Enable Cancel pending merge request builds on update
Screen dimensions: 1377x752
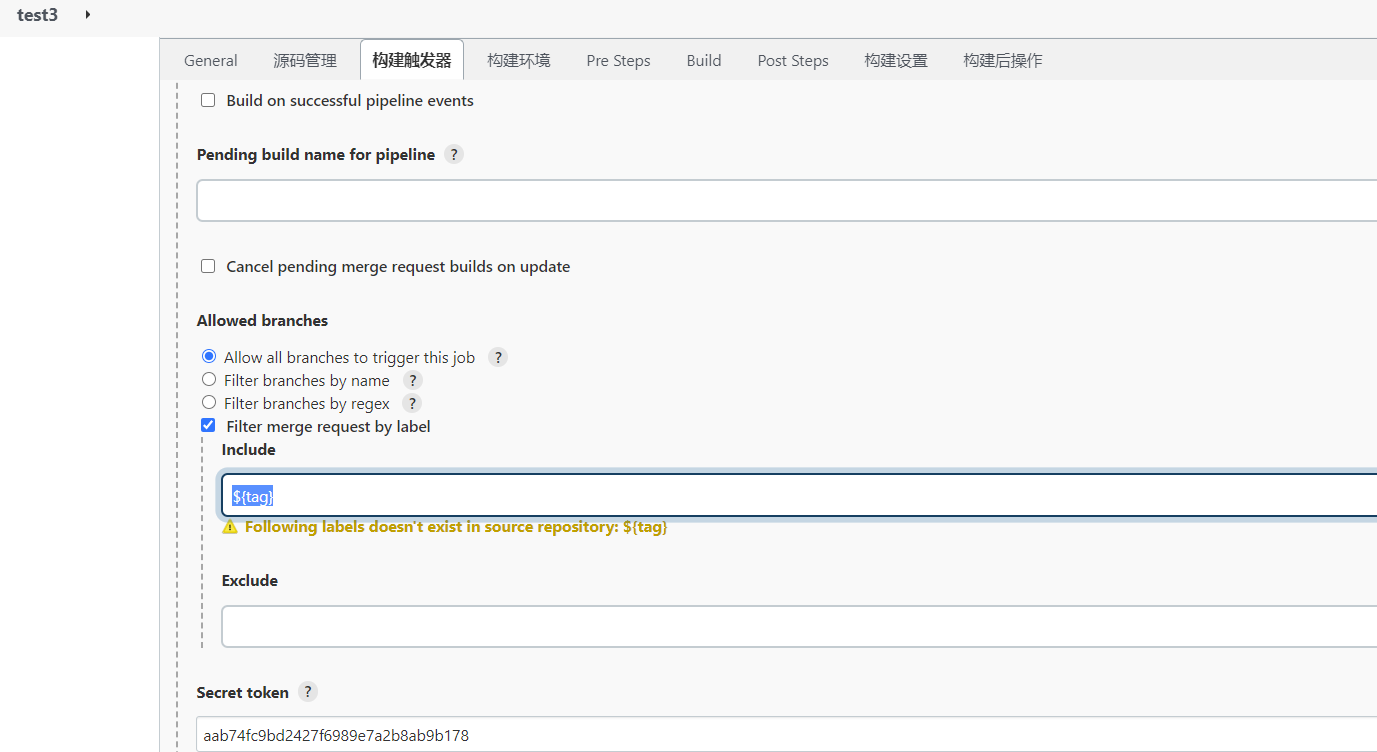[207, 266]
